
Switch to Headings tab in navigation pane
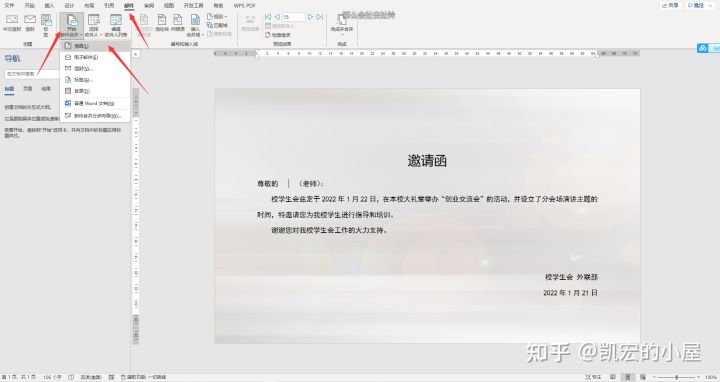click(9, 89)
